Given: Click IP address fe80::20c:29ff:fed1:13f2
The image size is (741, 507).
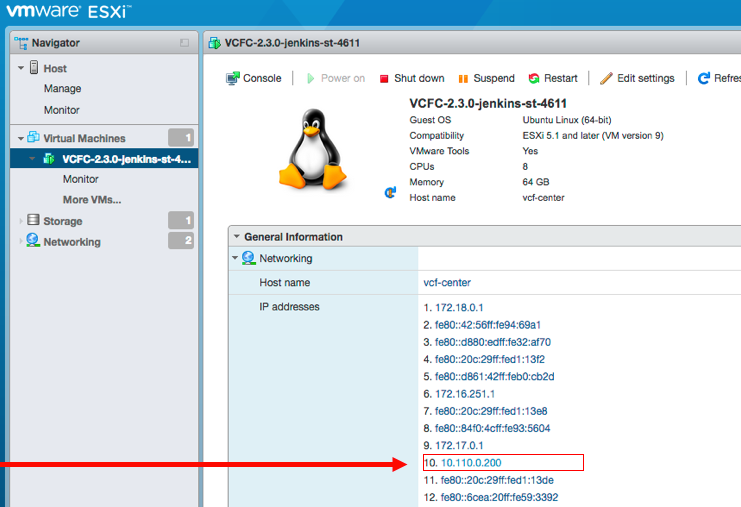Looking at the screenshot, I should 490,359.
